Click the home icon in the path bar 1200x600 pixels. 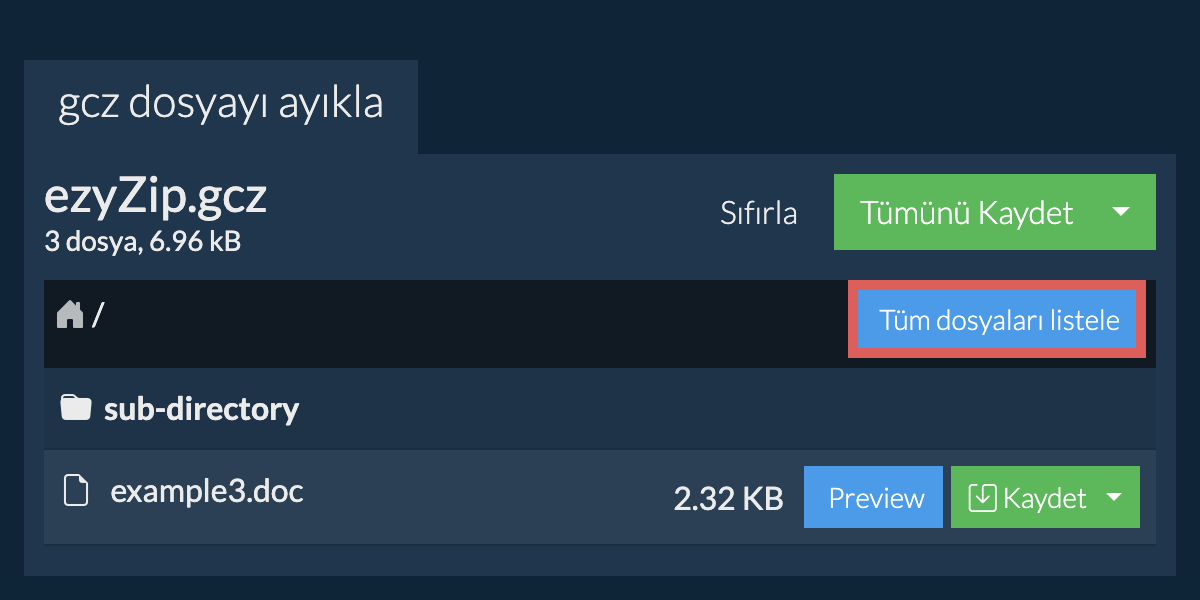pyautogui.click(x=70, y=315)
